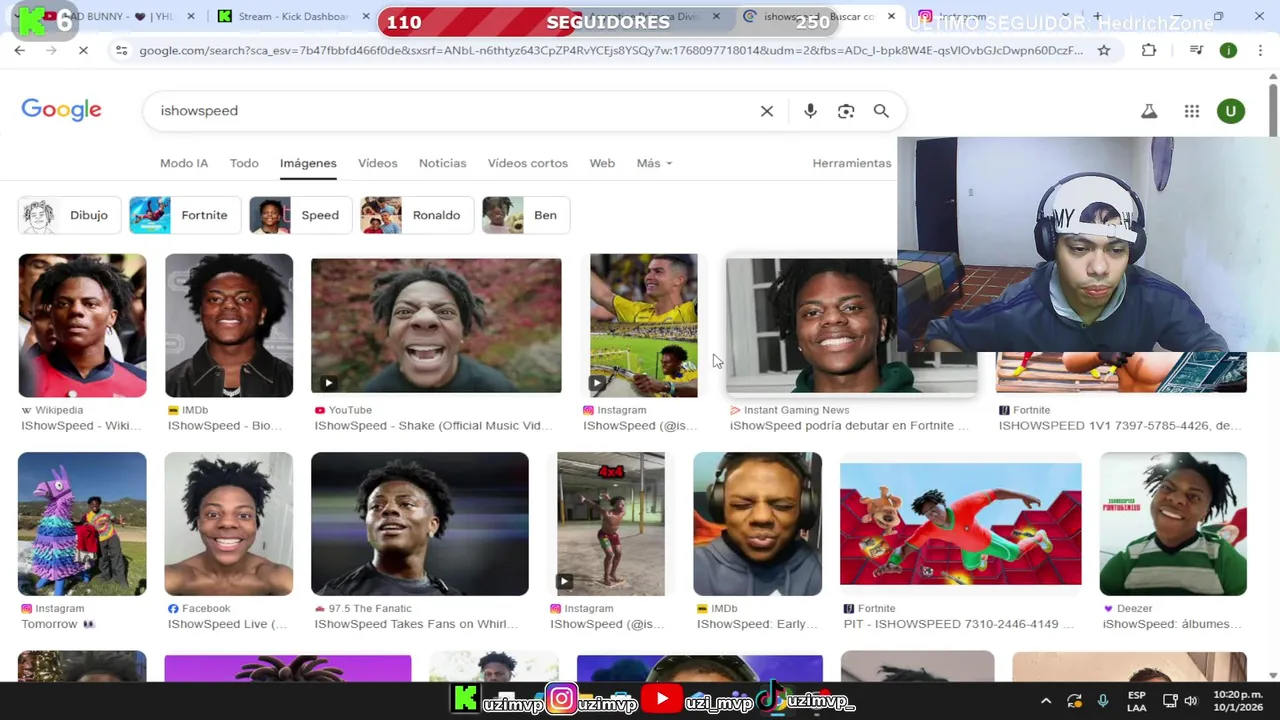Open Search Labs flask icon
This screenshot has height=720, width=1280.
[x=1149, y=112]
